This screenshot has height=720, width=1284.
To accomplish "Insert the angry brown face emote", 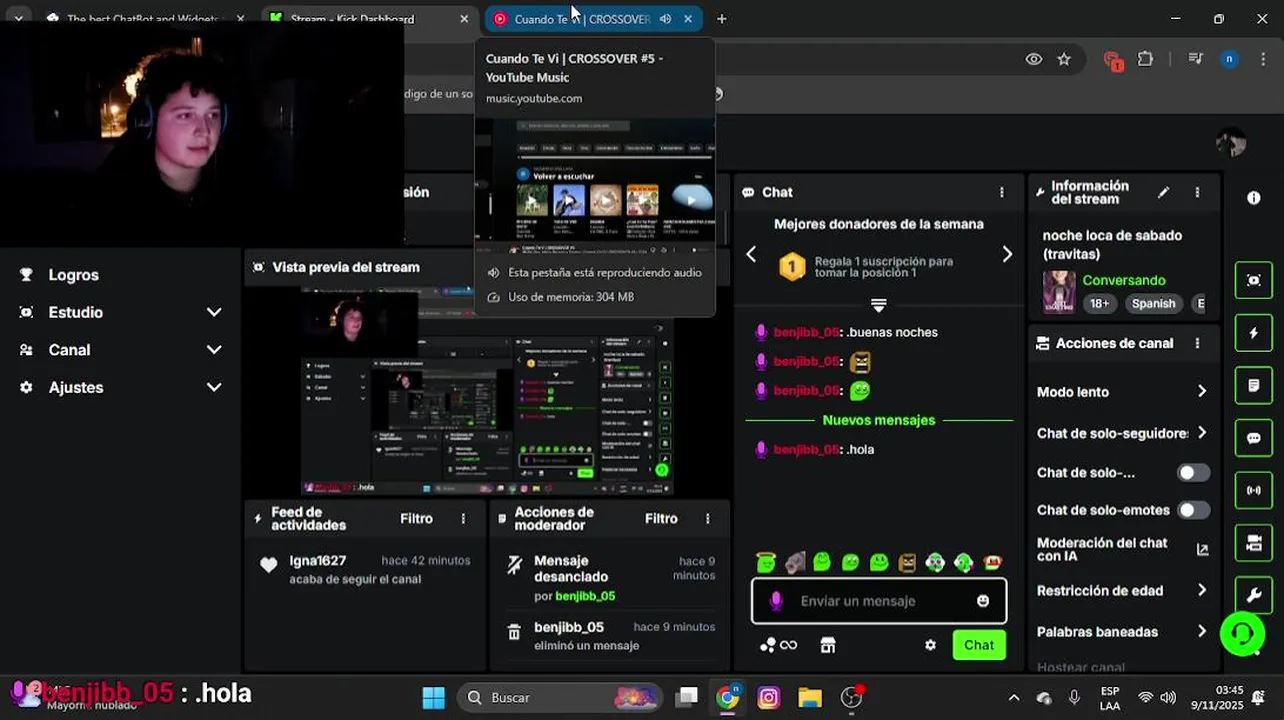I will [x=907, y=563].
